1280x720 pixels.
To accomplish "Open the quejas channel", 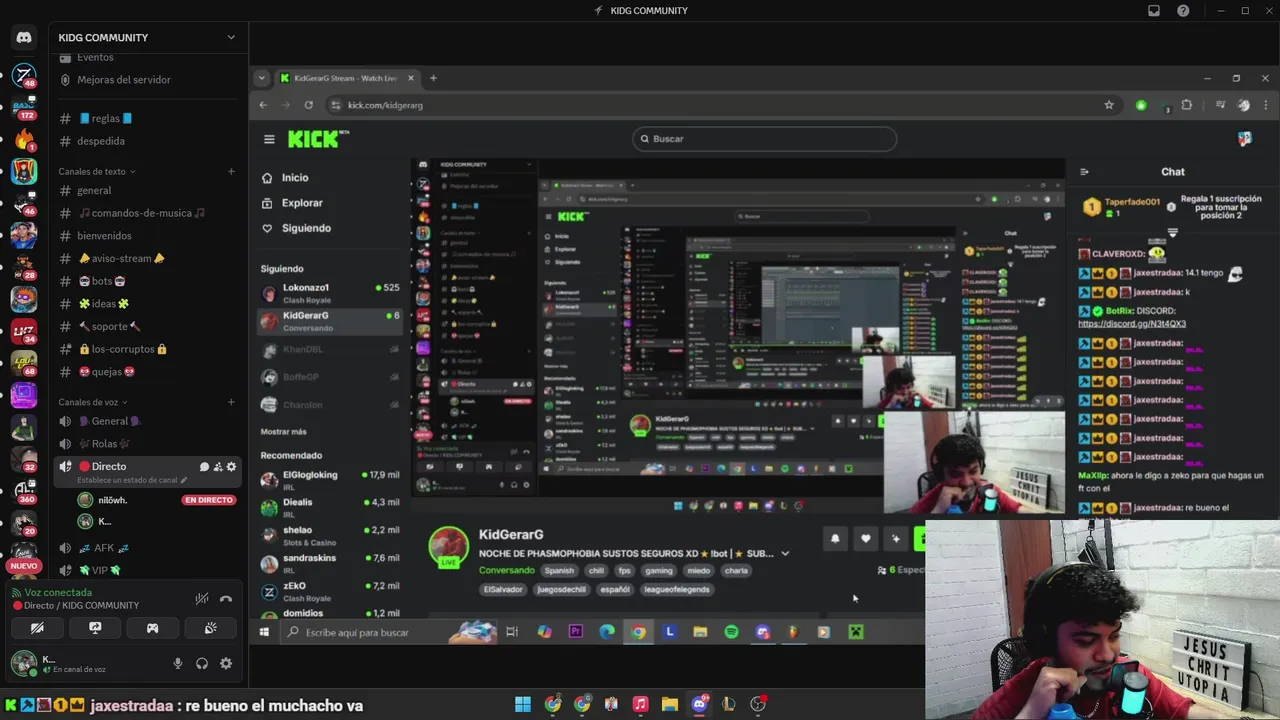I will pos(106,372).
